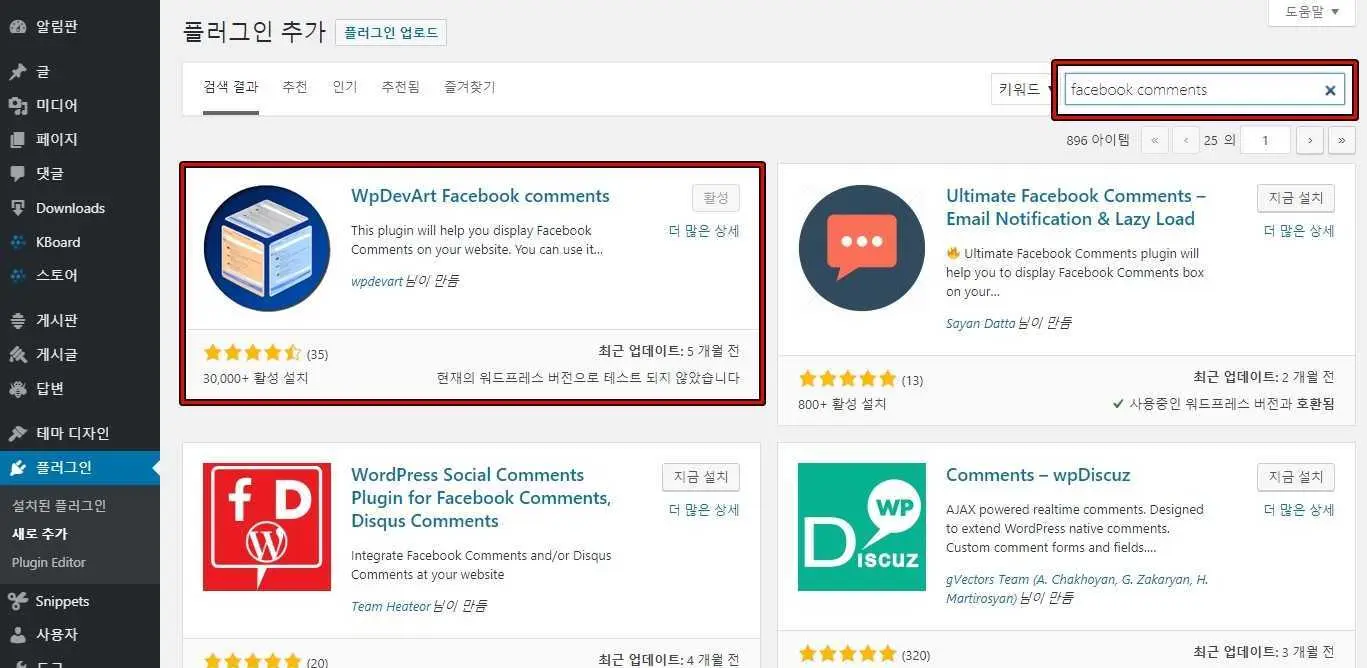1367x668 pixels.
Task: Install Comments – wpDiscuz with 지금 설치
Action: (1296, 477)
